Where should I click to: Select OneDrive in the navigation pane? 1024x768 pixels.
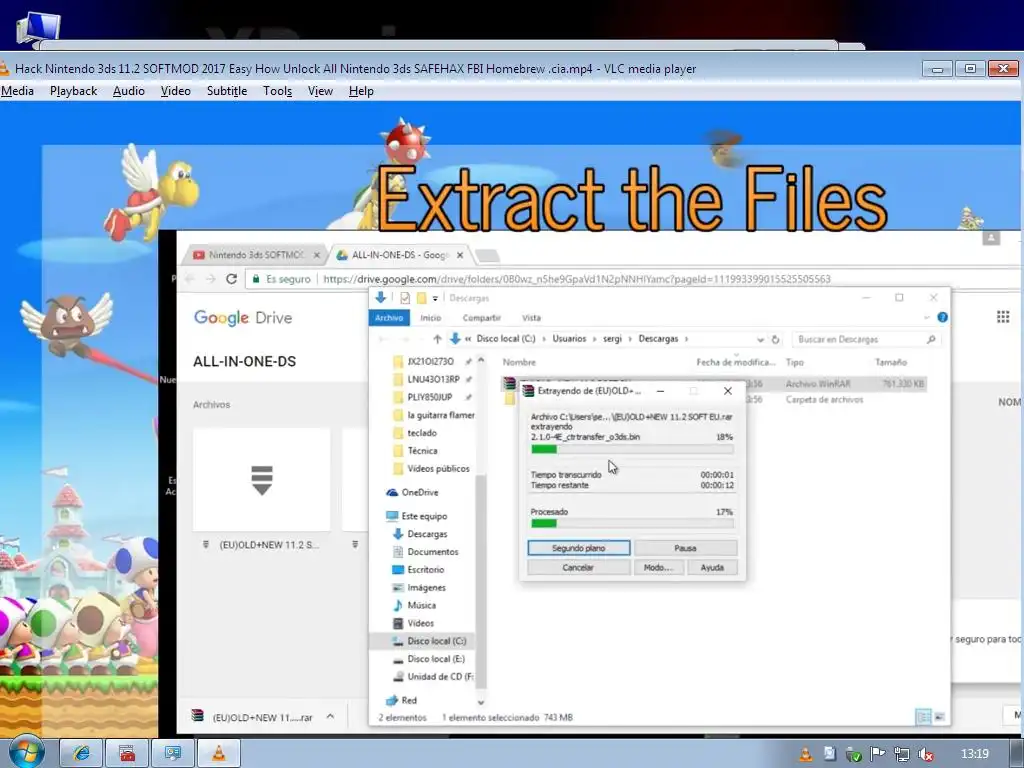420,492
